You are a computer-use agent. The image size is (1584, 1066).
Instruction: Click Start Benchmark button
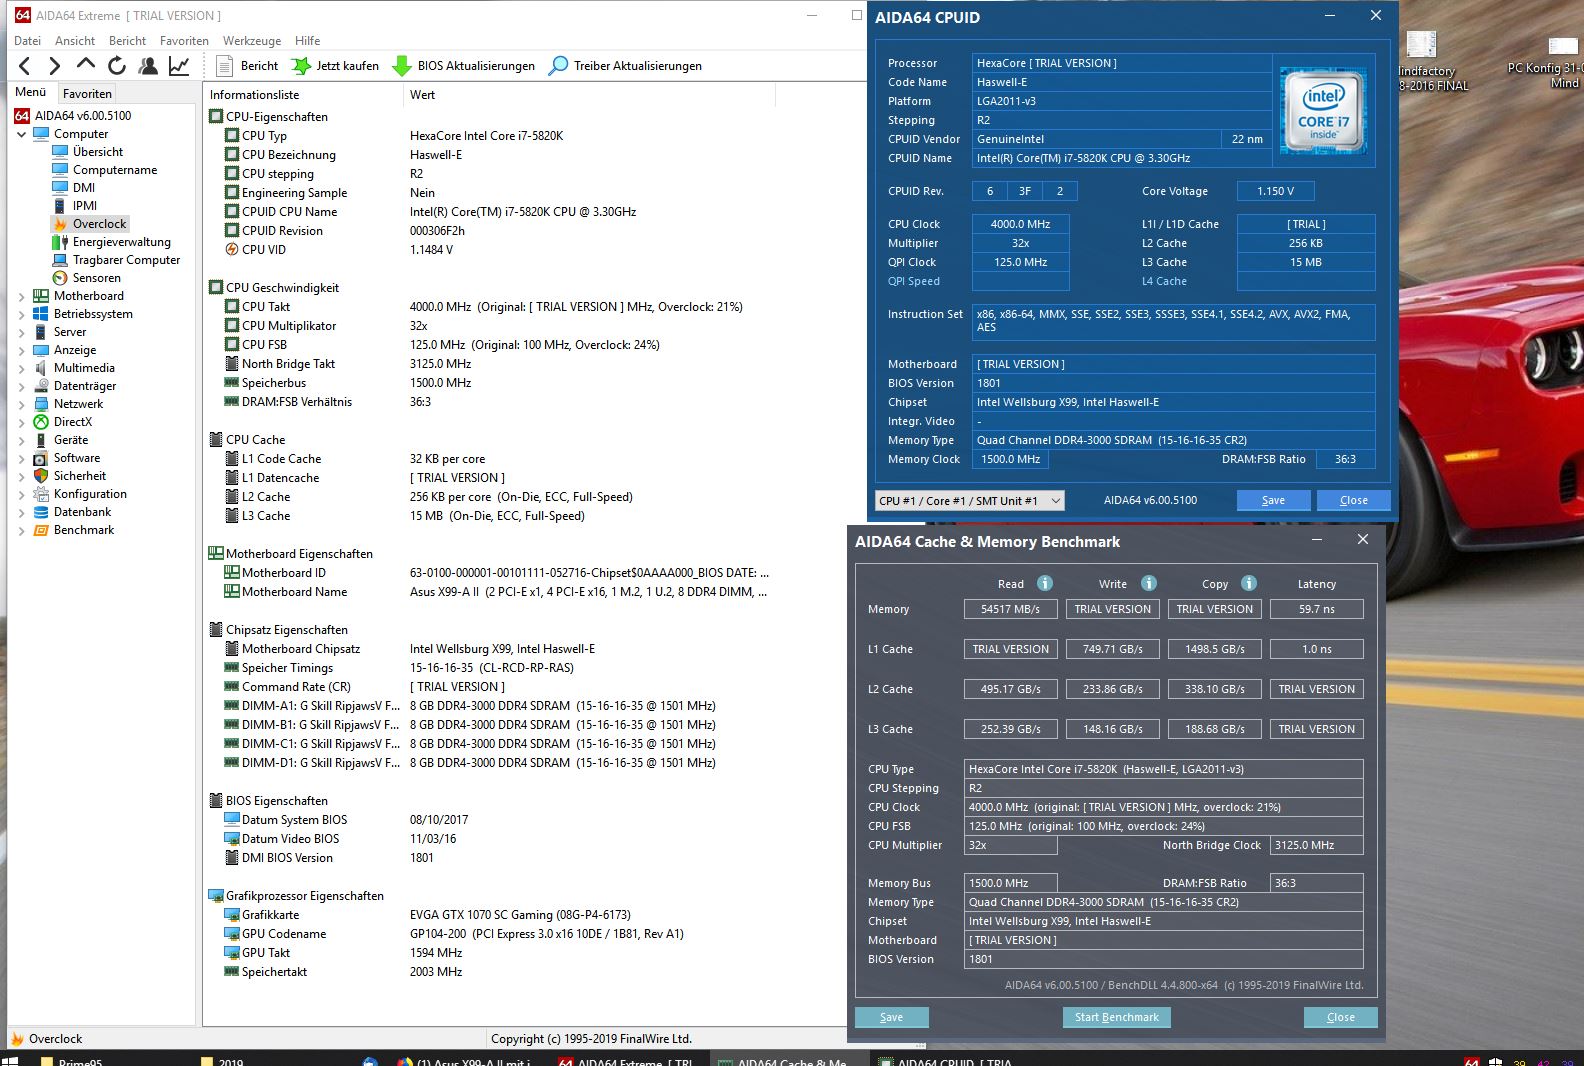click(1116, 1017)
